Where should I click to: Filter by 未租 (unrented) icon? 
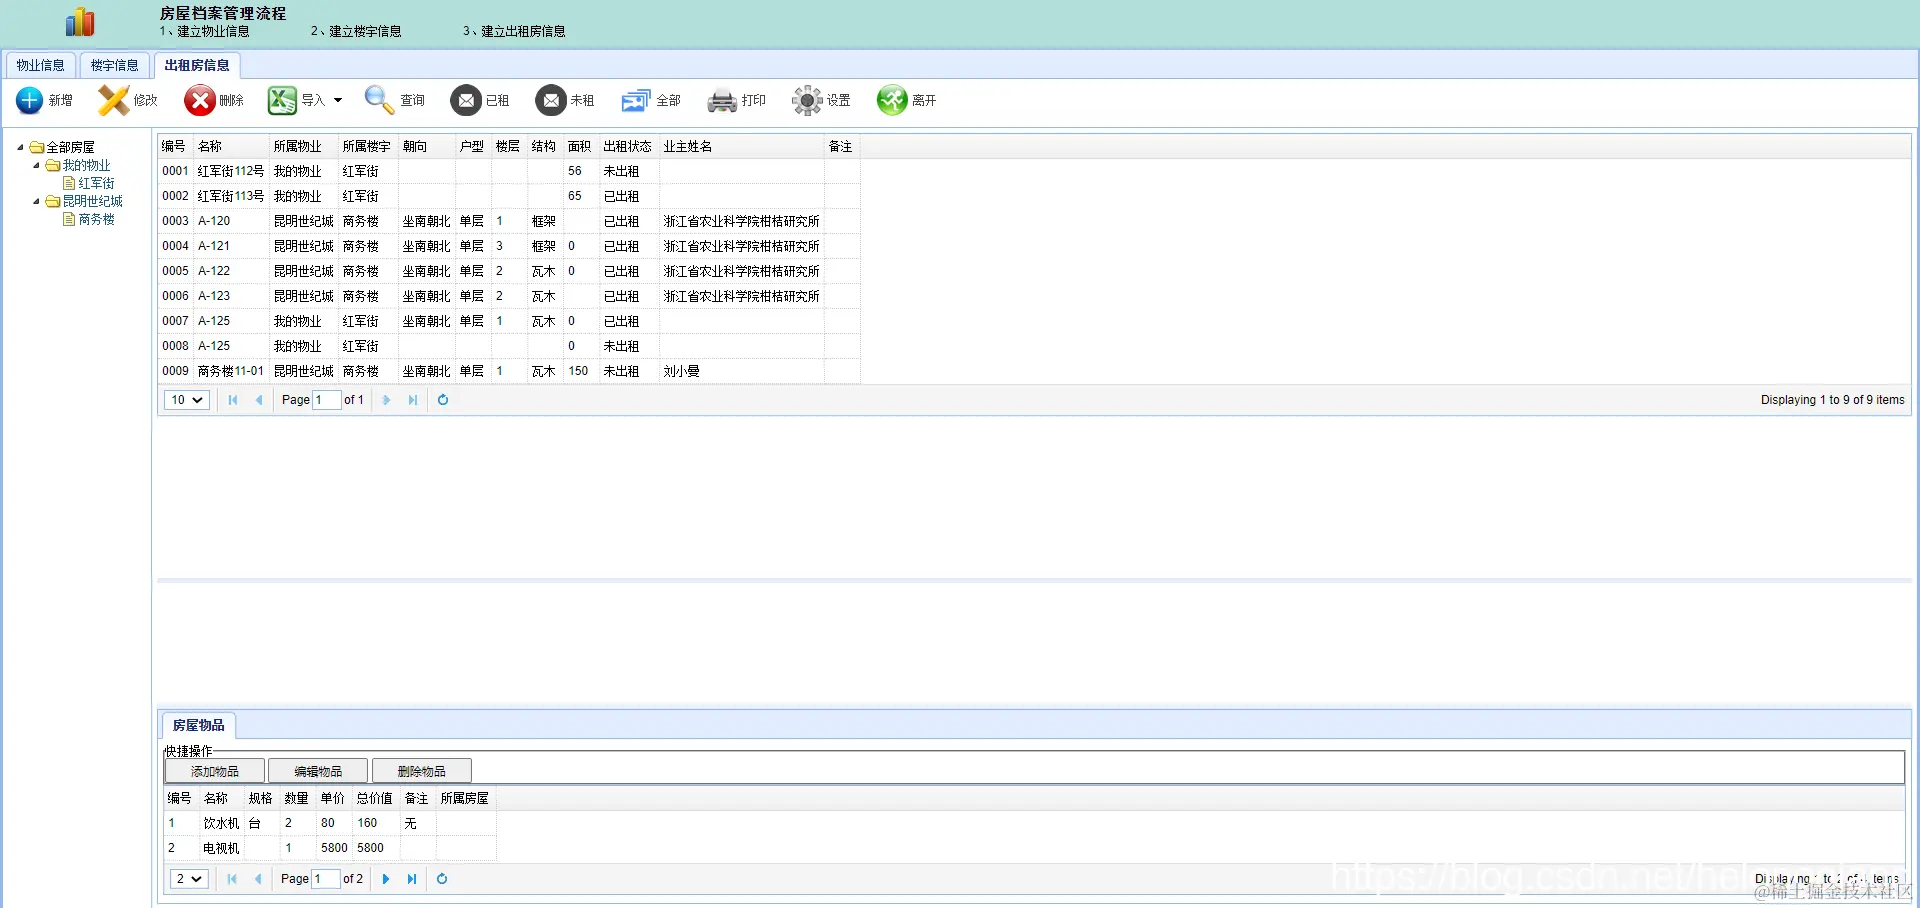coord(551,100)
